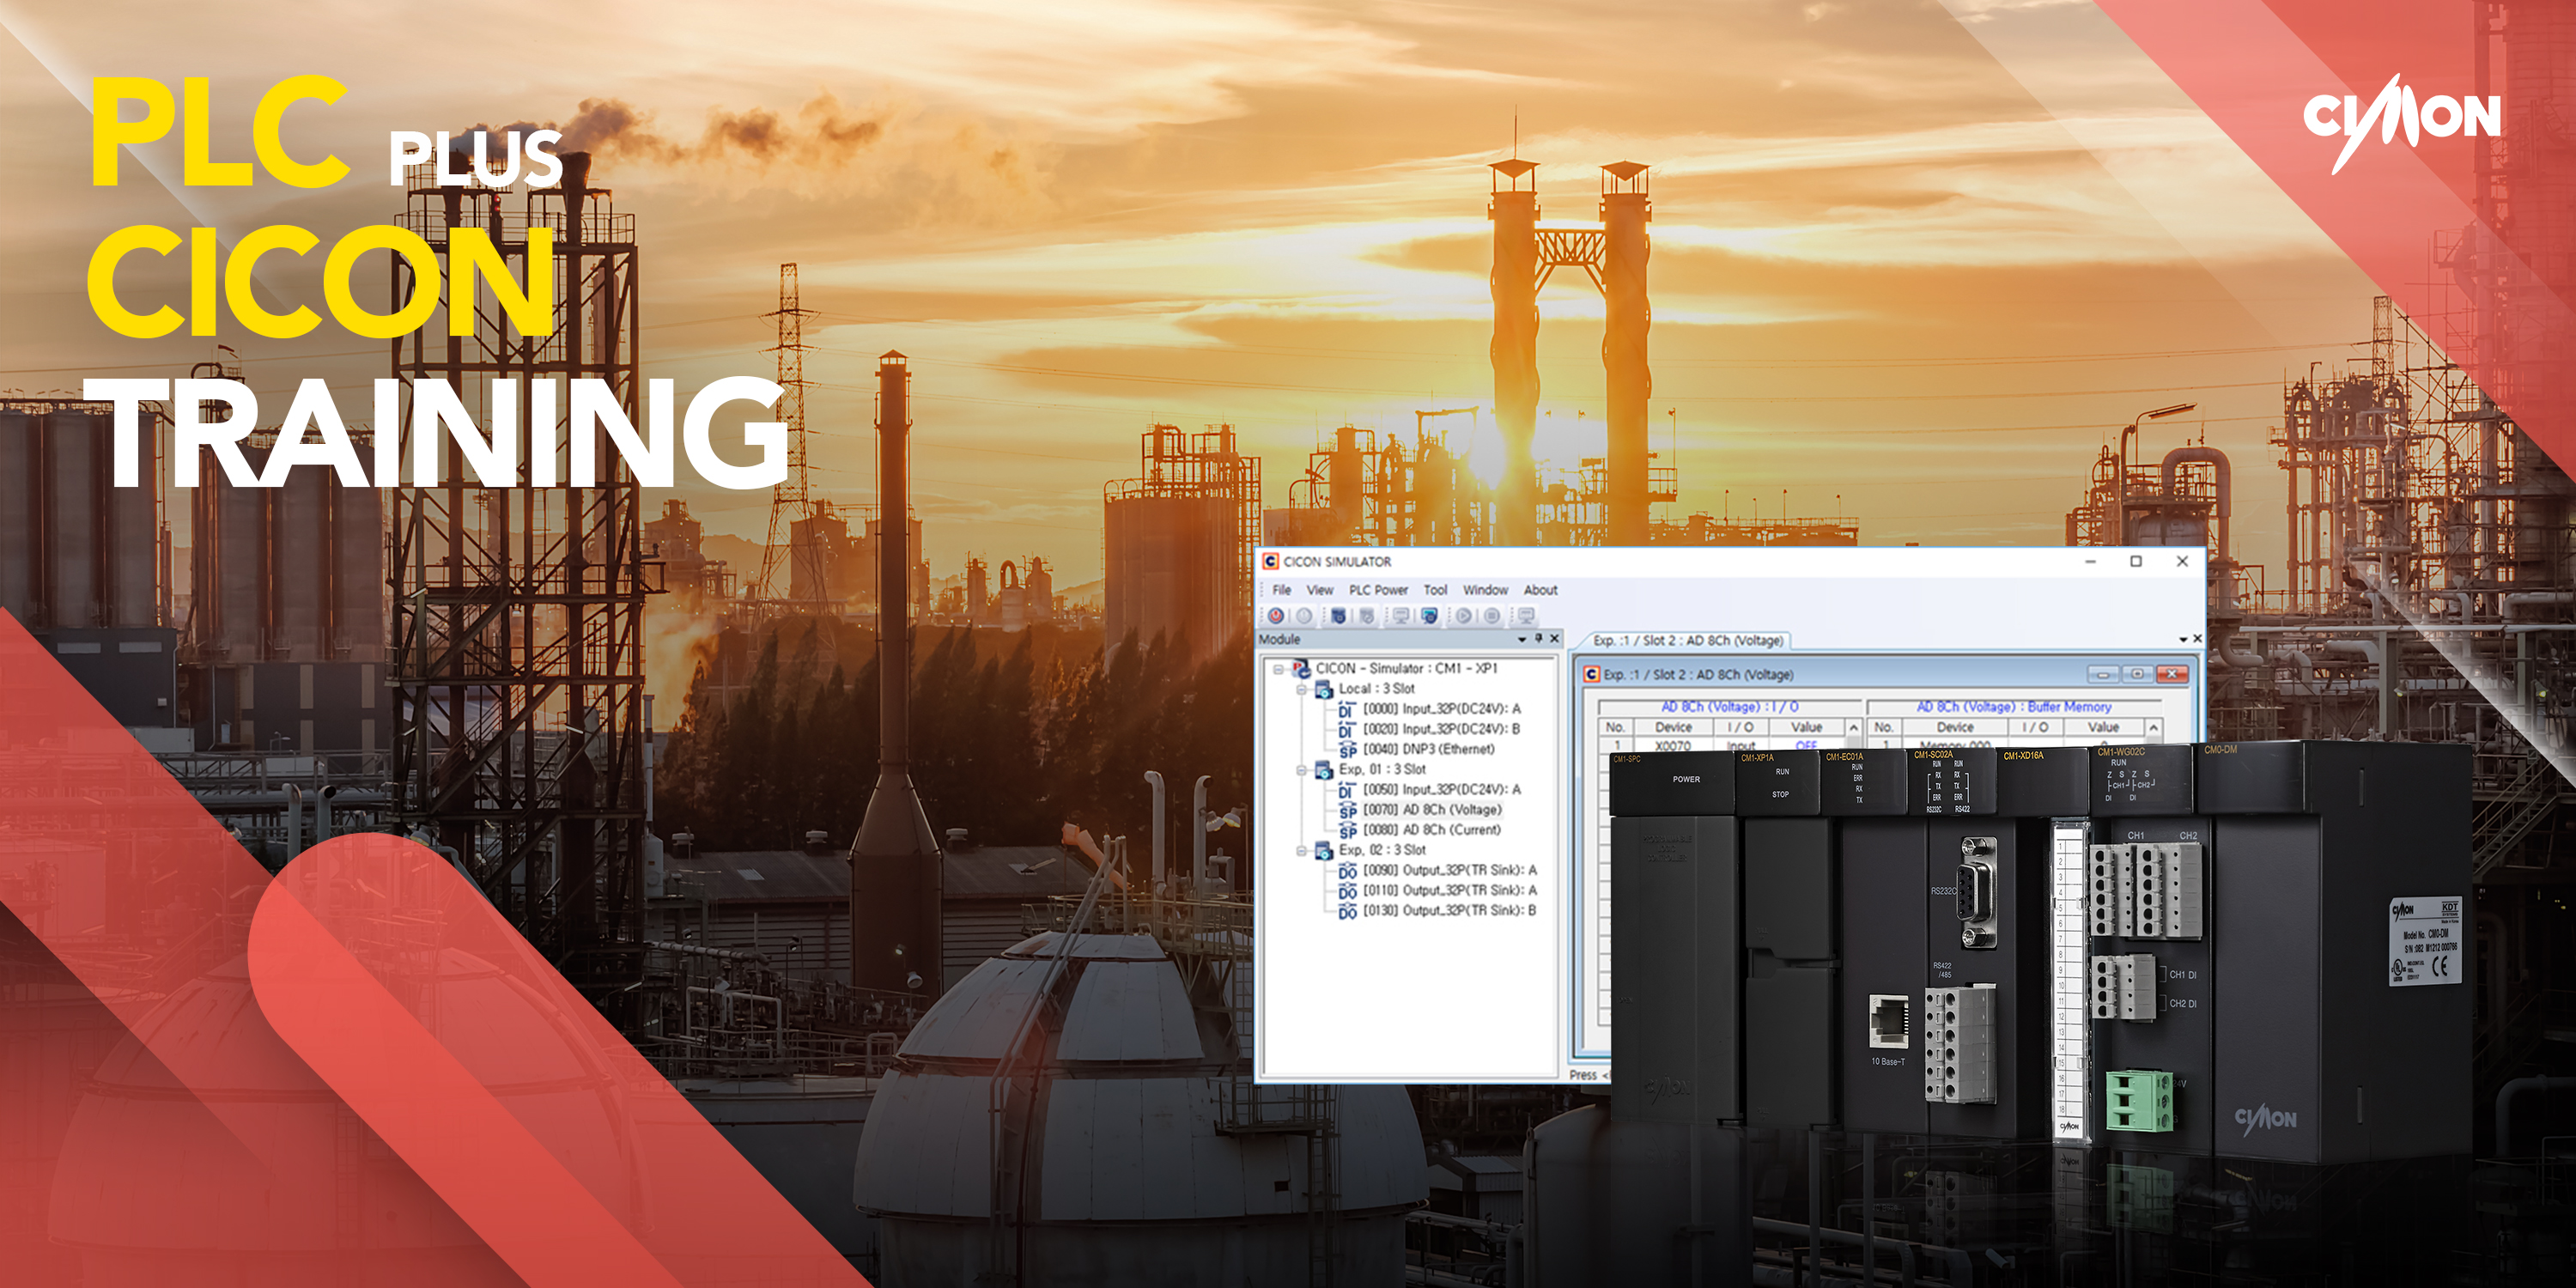Click the DI icon beside Input_32P(DC24V): A
Screen dimensions: 2576x1288
coord(1347,711)
